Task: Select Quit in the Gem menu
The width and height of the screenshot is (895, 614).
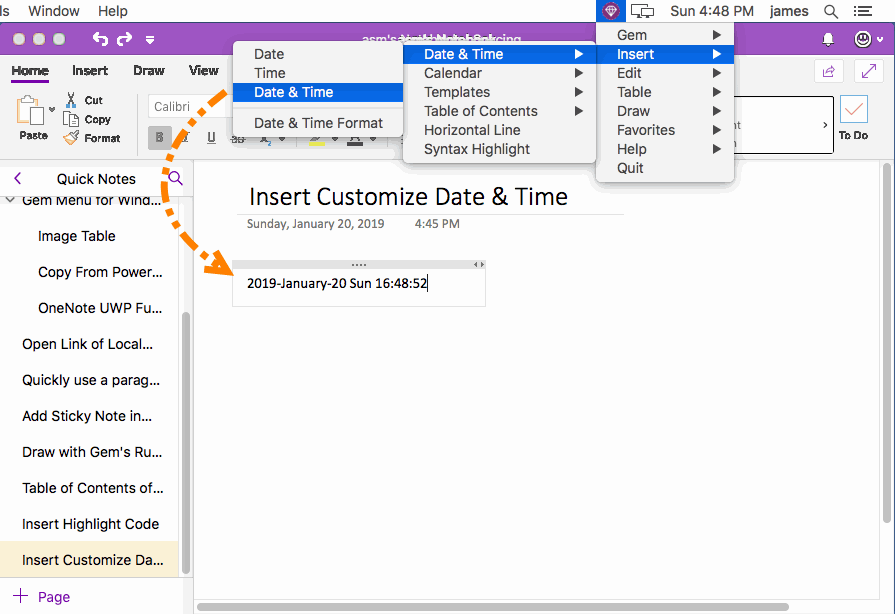Action: (x=665, y=168)
